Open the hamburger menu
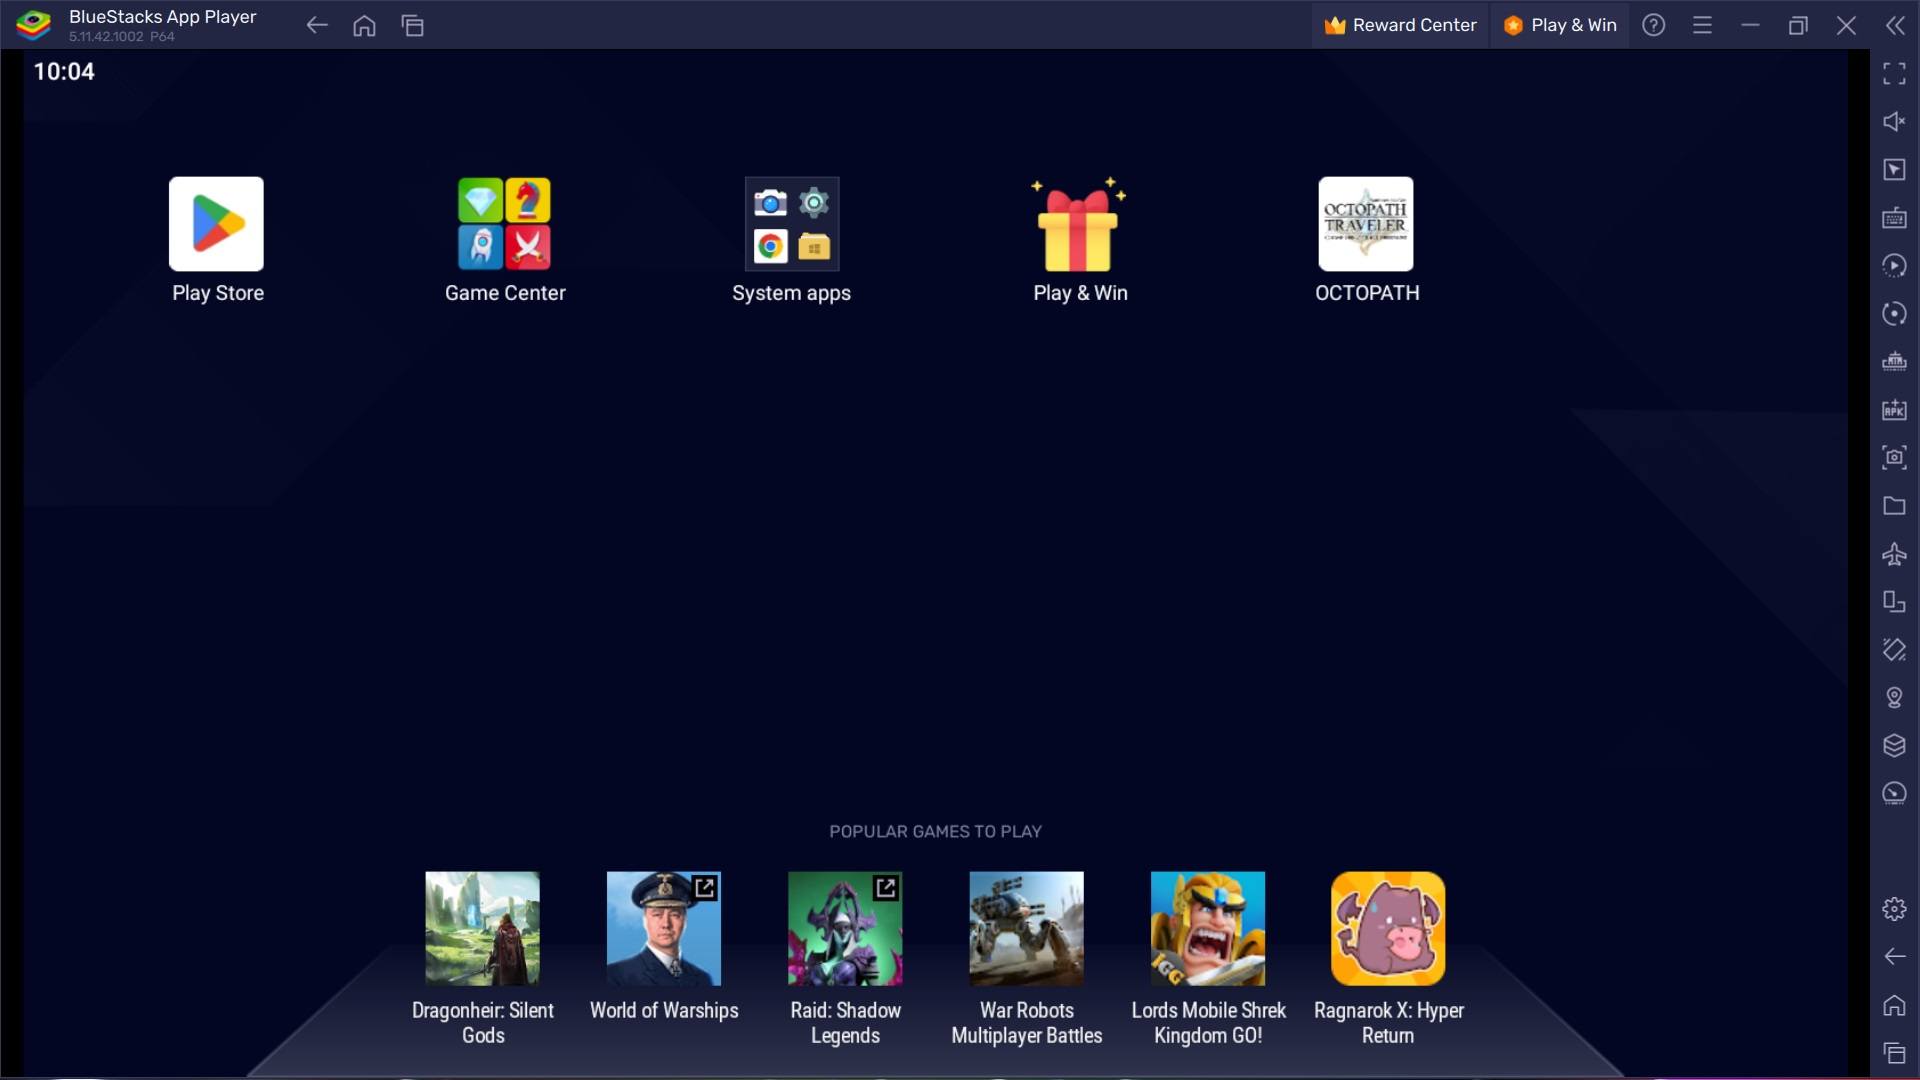This screenshot has width=1920, height=1080. click(x=1702, y=25)
